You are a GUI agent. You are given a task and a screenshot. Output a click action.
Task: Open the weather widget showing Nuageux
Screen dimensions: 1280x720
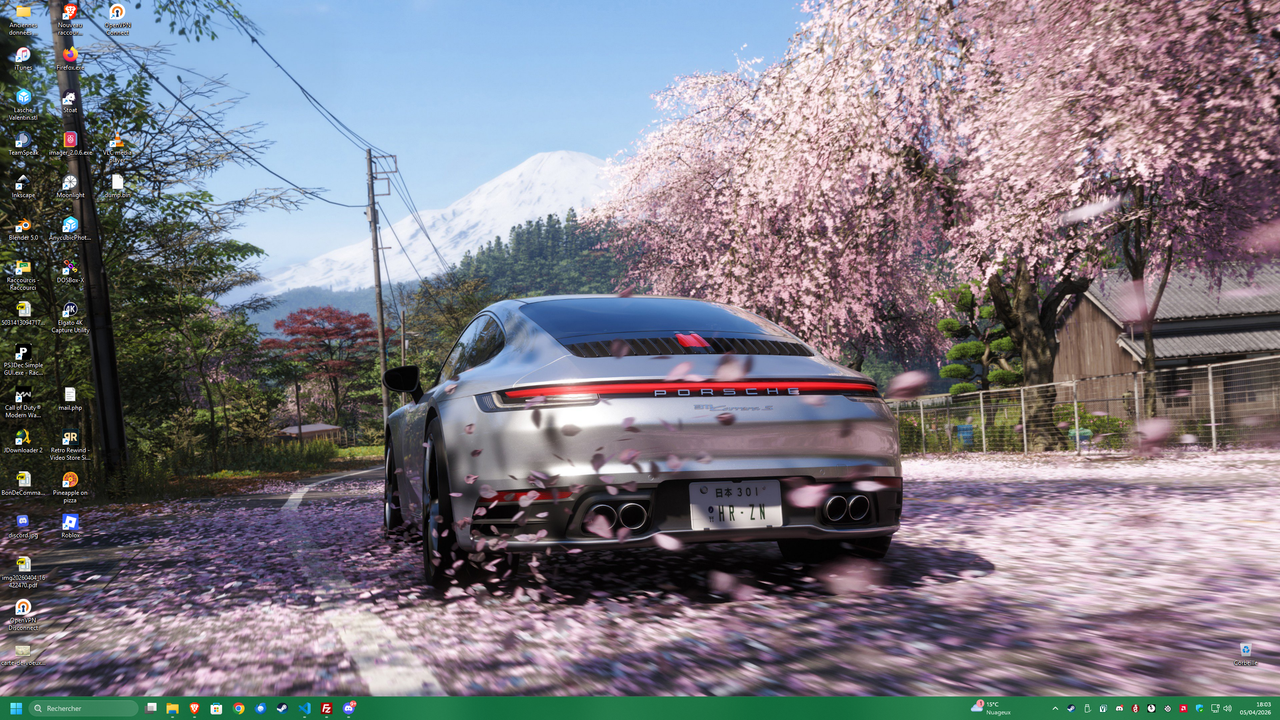click(991, 708)
